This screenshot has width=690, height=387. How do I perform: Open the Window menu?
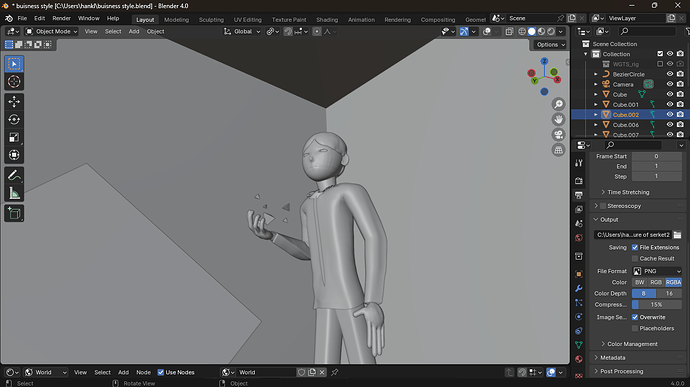pos(88,18)
